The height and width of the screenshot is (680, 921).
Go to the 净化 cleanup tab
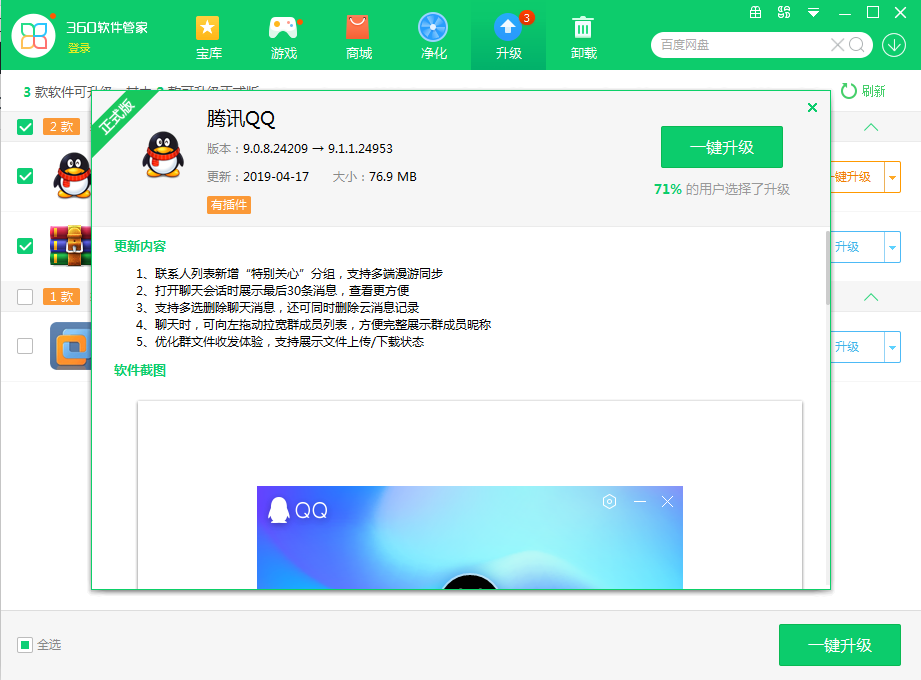tap(433, 37)
